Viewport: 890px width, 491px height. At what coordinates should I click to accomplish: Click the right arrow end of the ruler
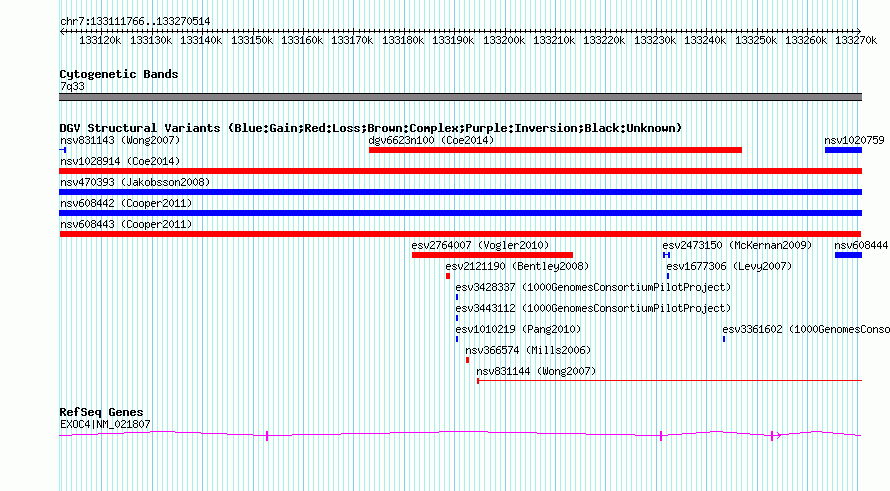(x=859, y=31)
